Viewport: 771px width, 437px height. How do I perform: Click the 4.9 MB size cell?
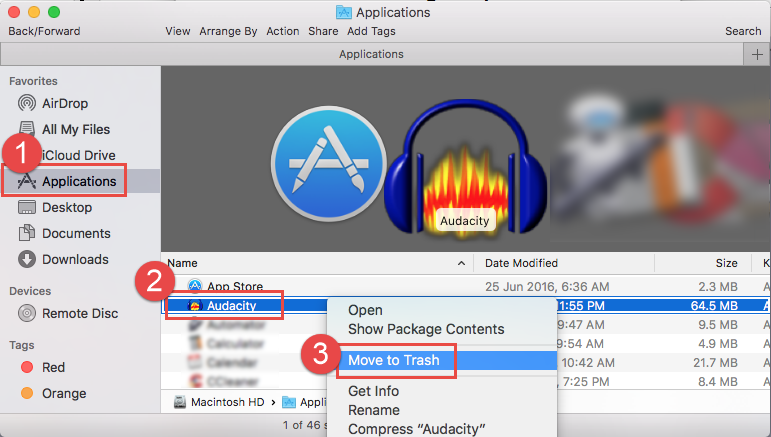pyautogui.click(x=718, y=343)
